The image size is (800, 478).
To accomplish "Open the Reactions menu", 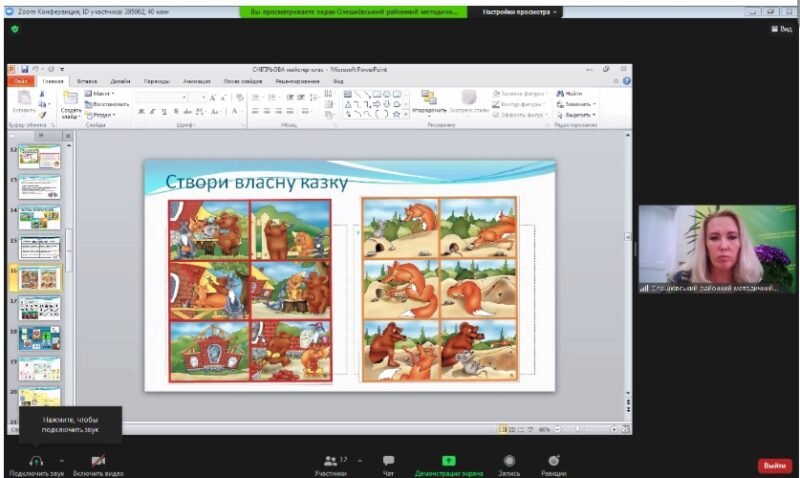I will (553, 460).
